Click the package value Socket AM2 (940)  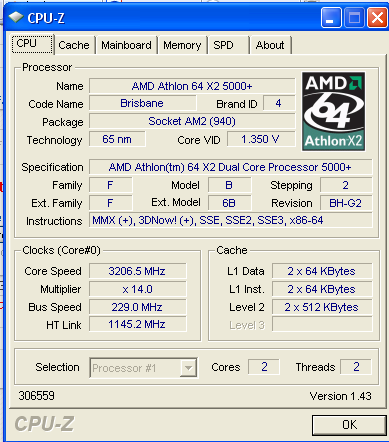click(192, 121)
